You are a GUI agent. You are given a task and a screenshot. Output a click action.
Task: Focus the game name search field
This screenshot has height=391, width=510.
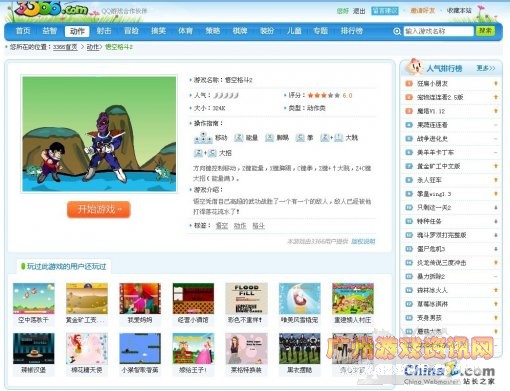pos(438,31)
